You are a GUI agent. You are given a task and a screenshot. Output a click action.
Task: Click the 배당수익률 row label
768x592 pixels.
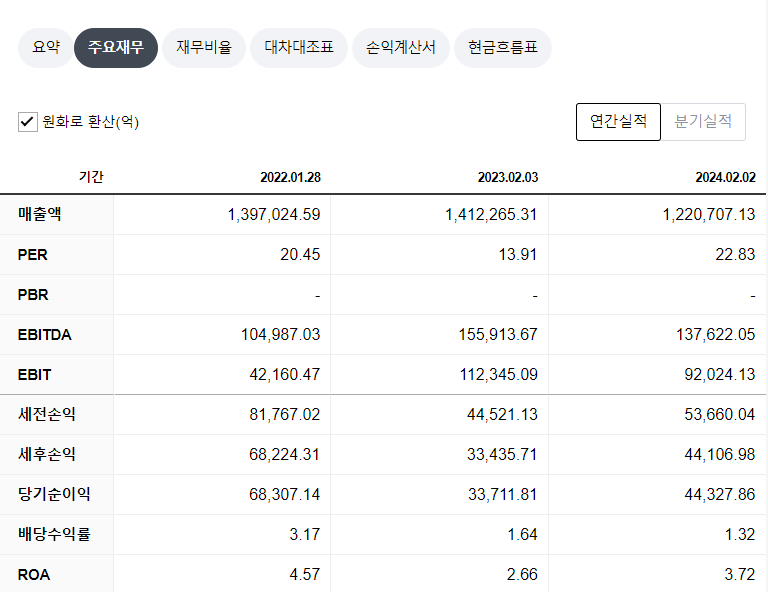(x=54, y=534)
